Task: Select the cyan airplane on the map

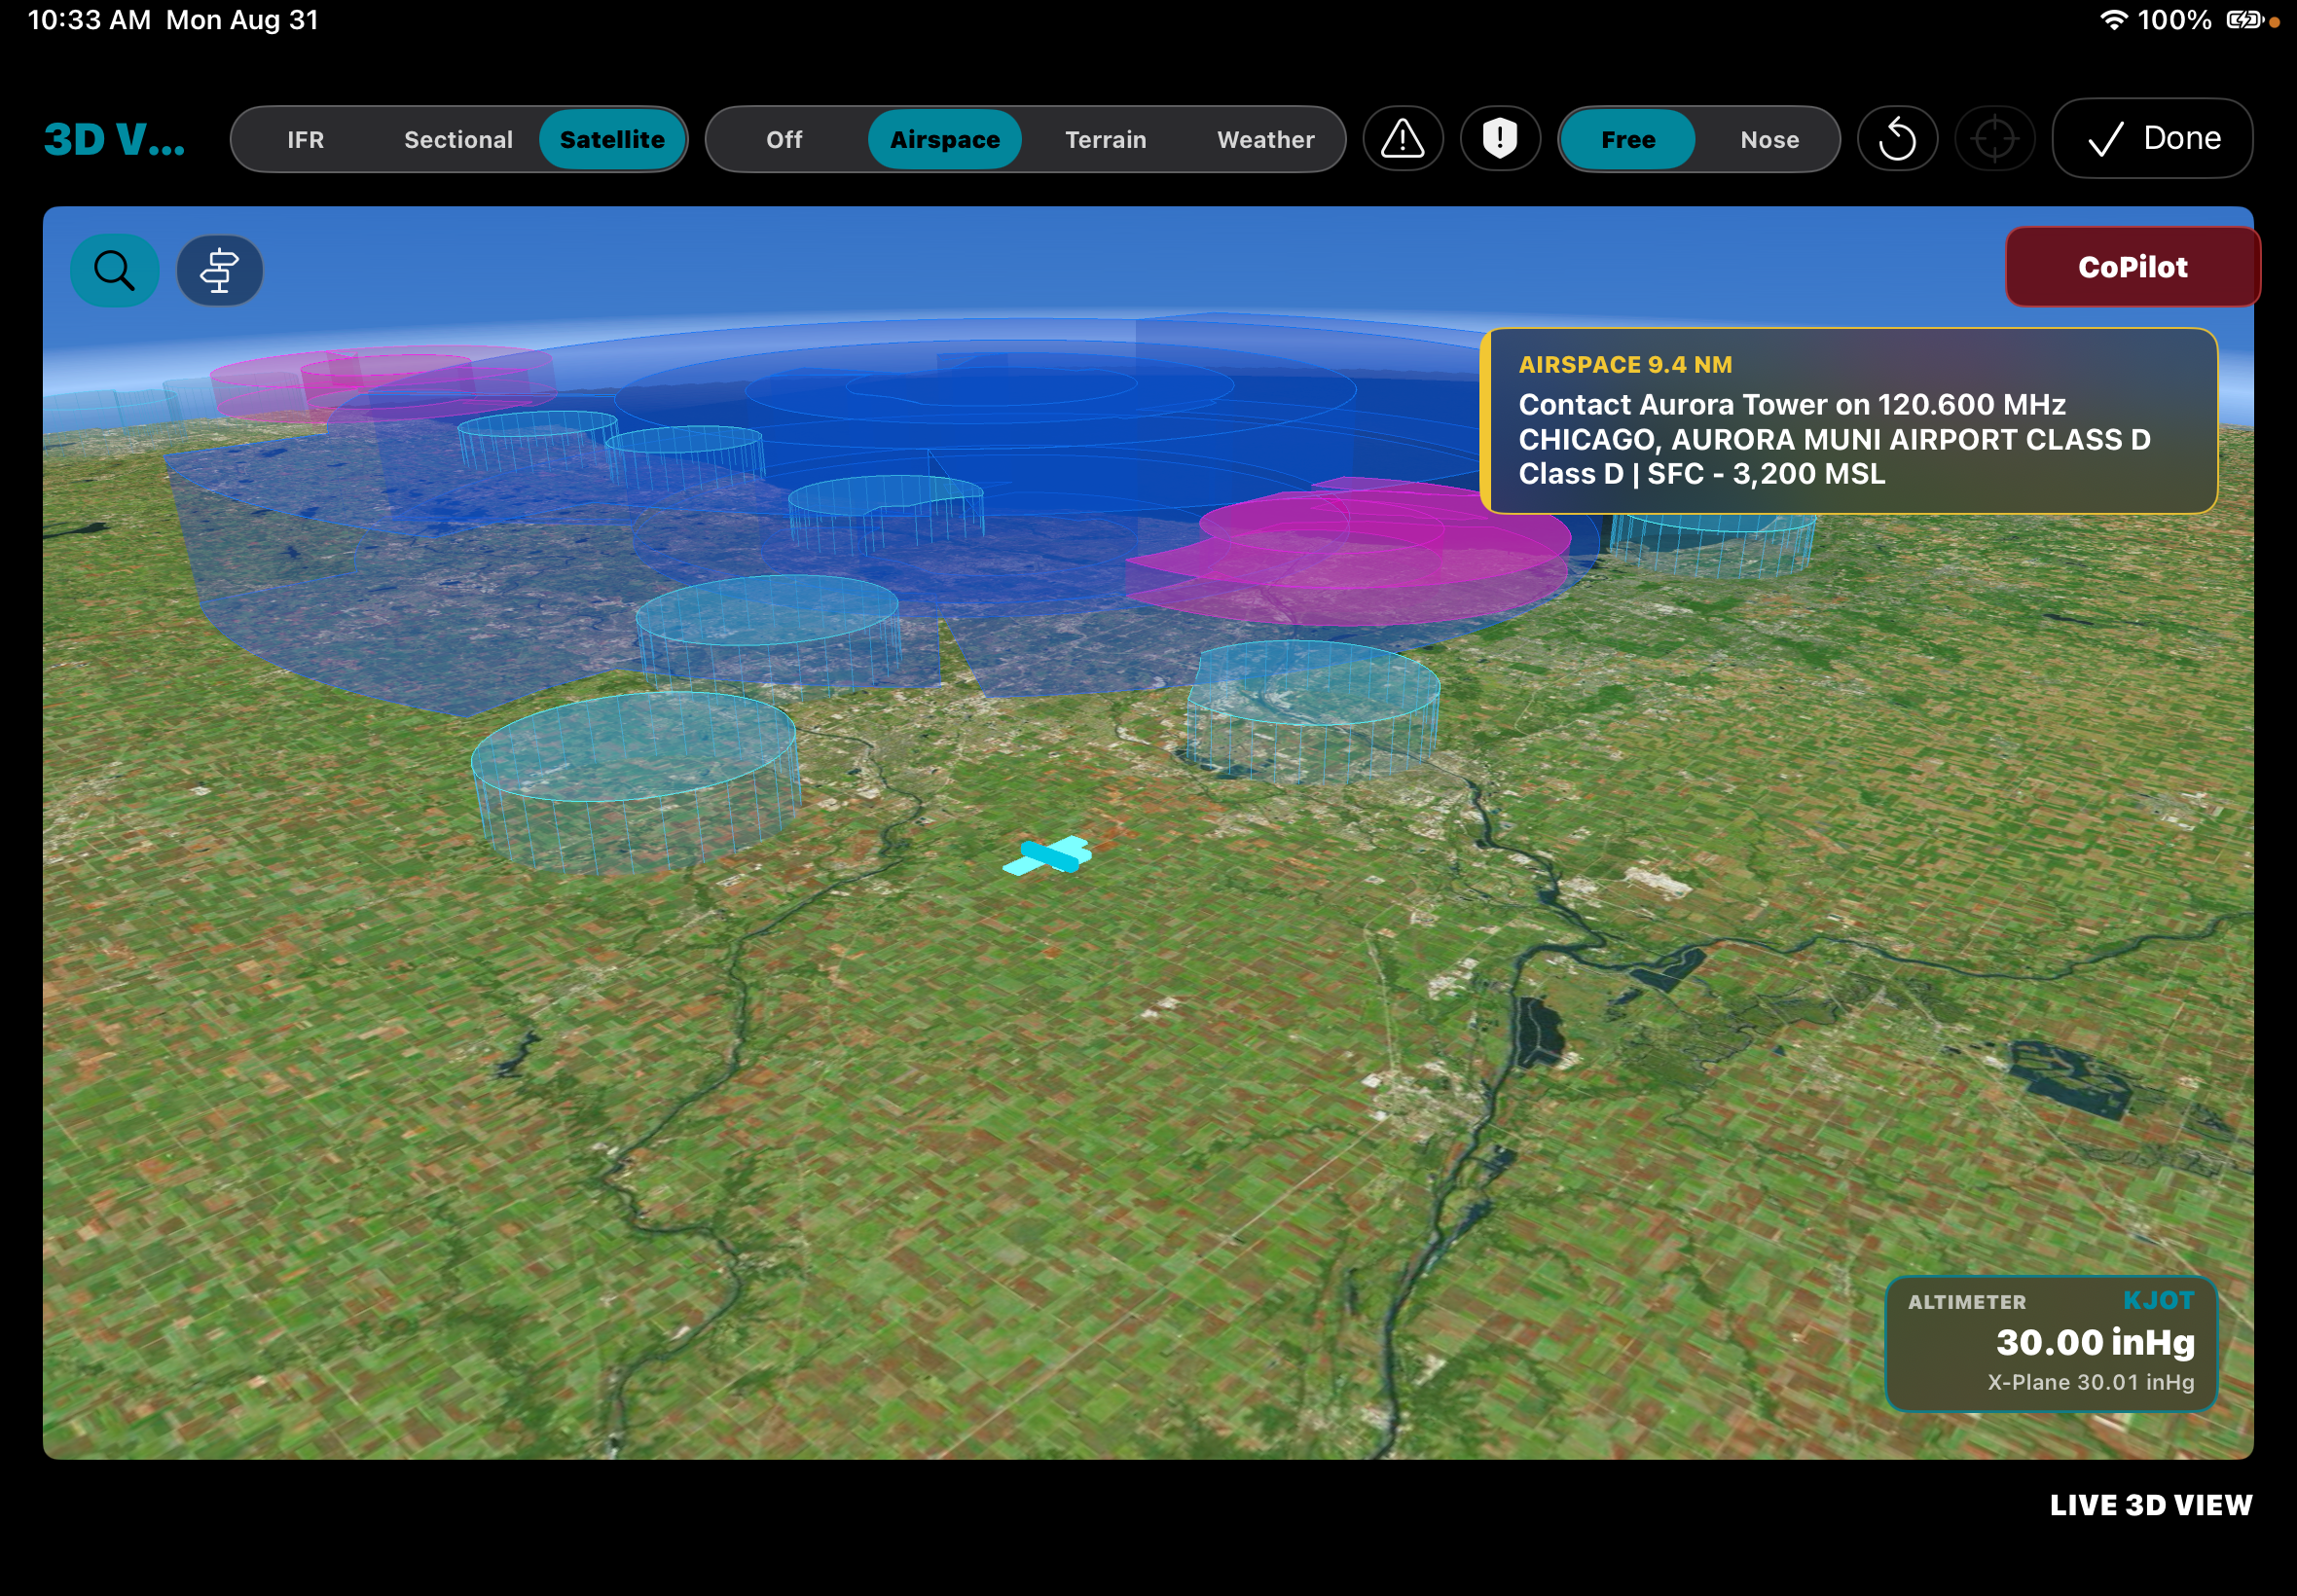Action: click(x=1048, y=855)
